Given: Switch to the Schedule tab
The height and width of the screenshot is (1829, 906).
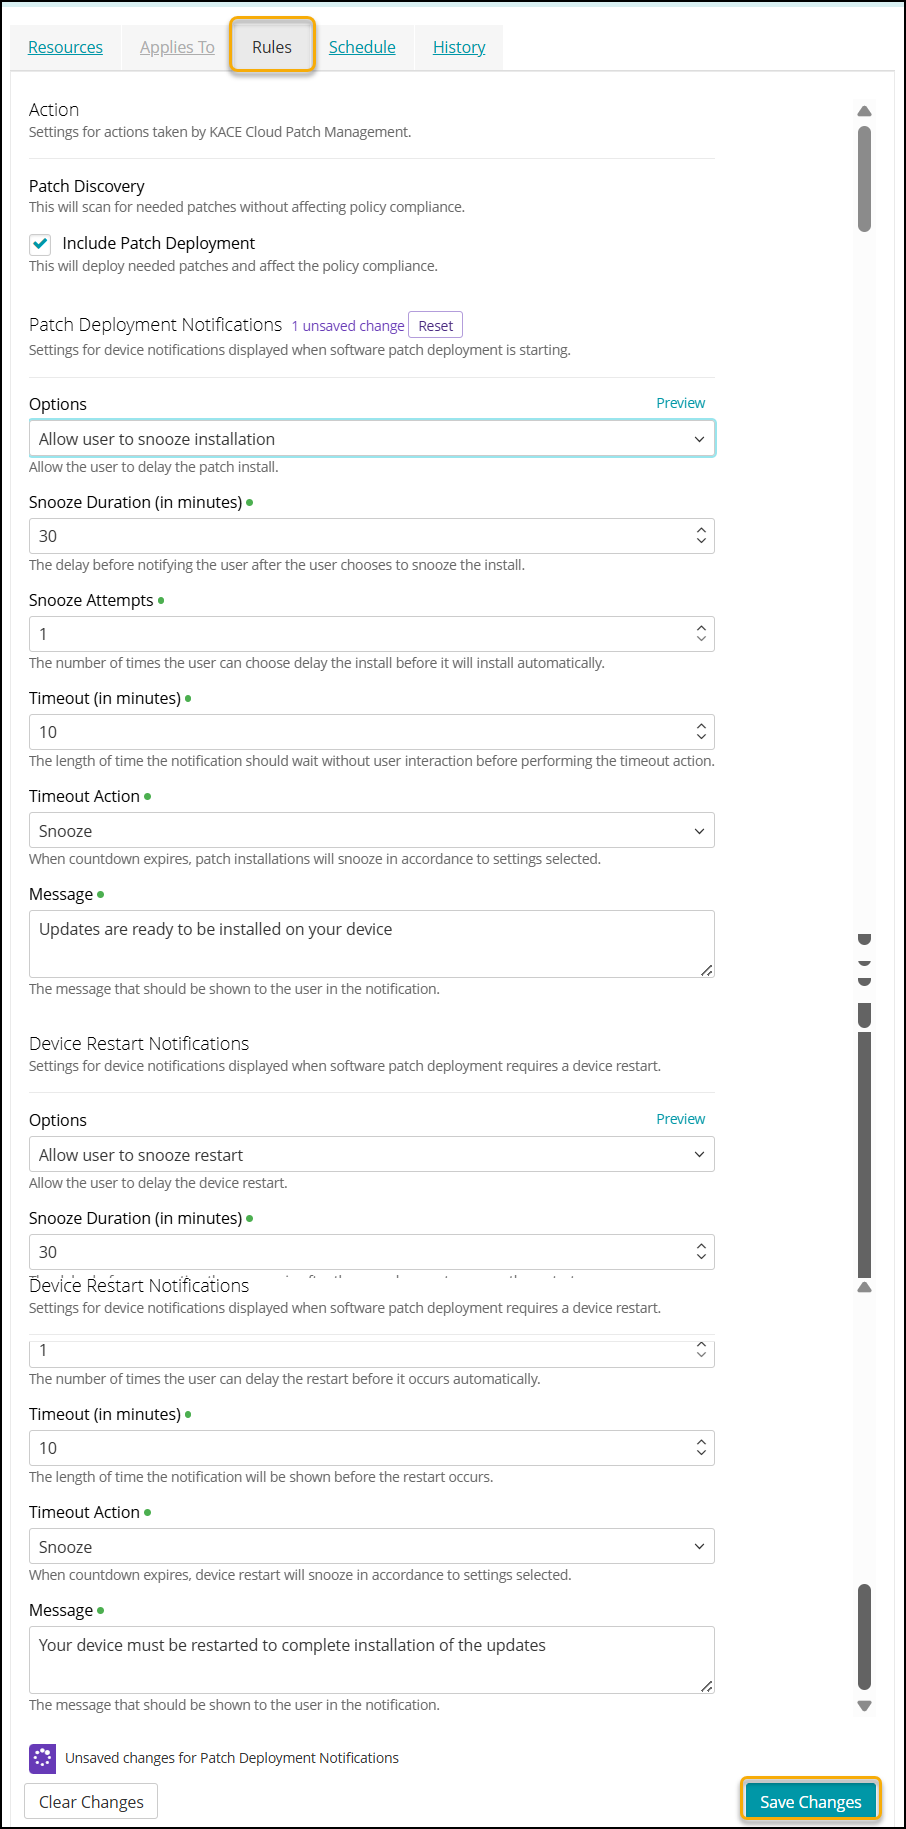Looking at the screenshot, I should click(362, 47).
